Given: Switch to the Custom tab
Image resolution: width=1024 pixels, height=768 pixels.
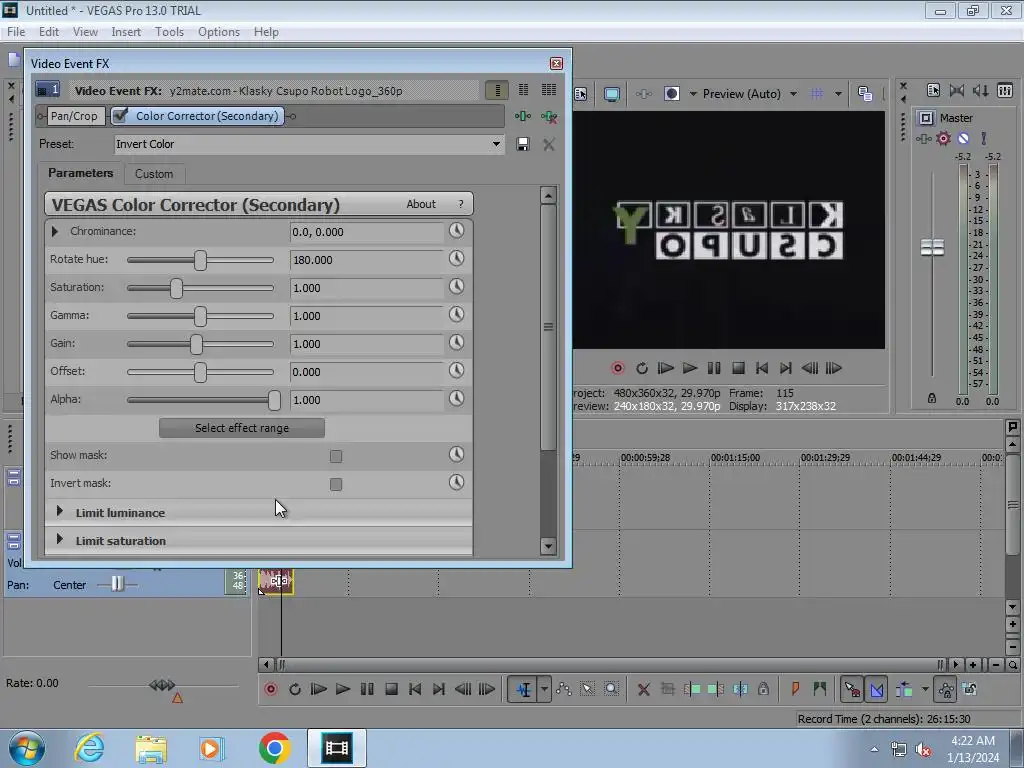Looking at the screenshot, I should coord(154,174).
